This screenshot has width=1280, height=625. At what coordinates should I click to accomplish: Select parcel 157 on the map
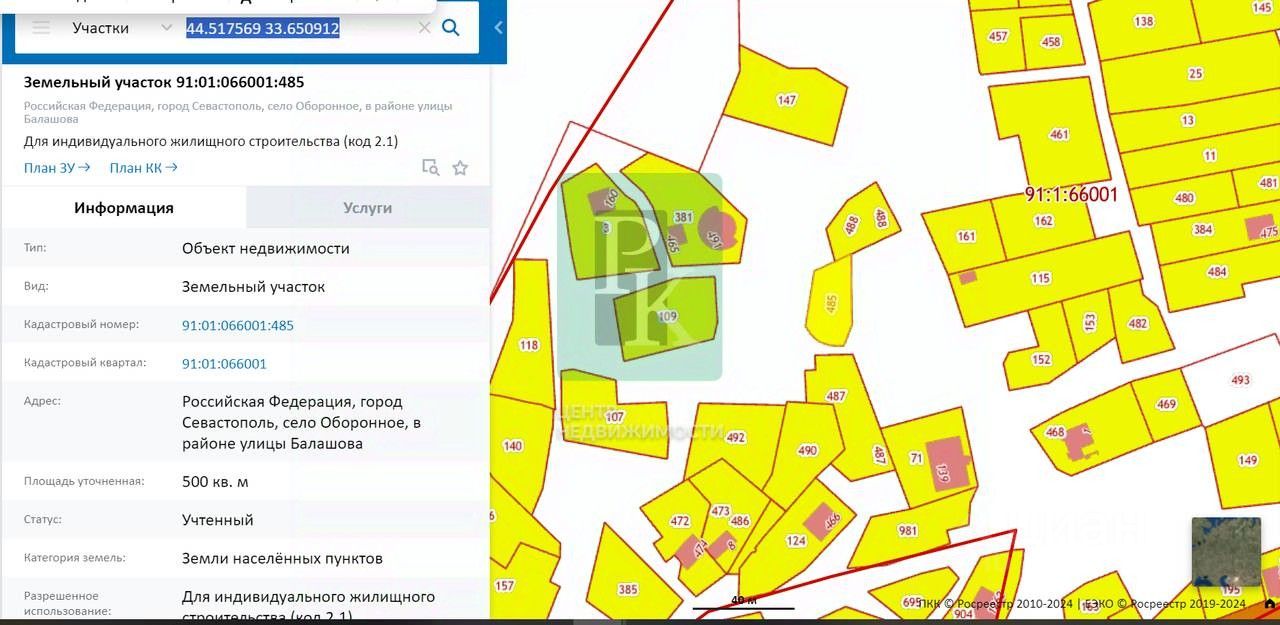[x=504, y=586]
